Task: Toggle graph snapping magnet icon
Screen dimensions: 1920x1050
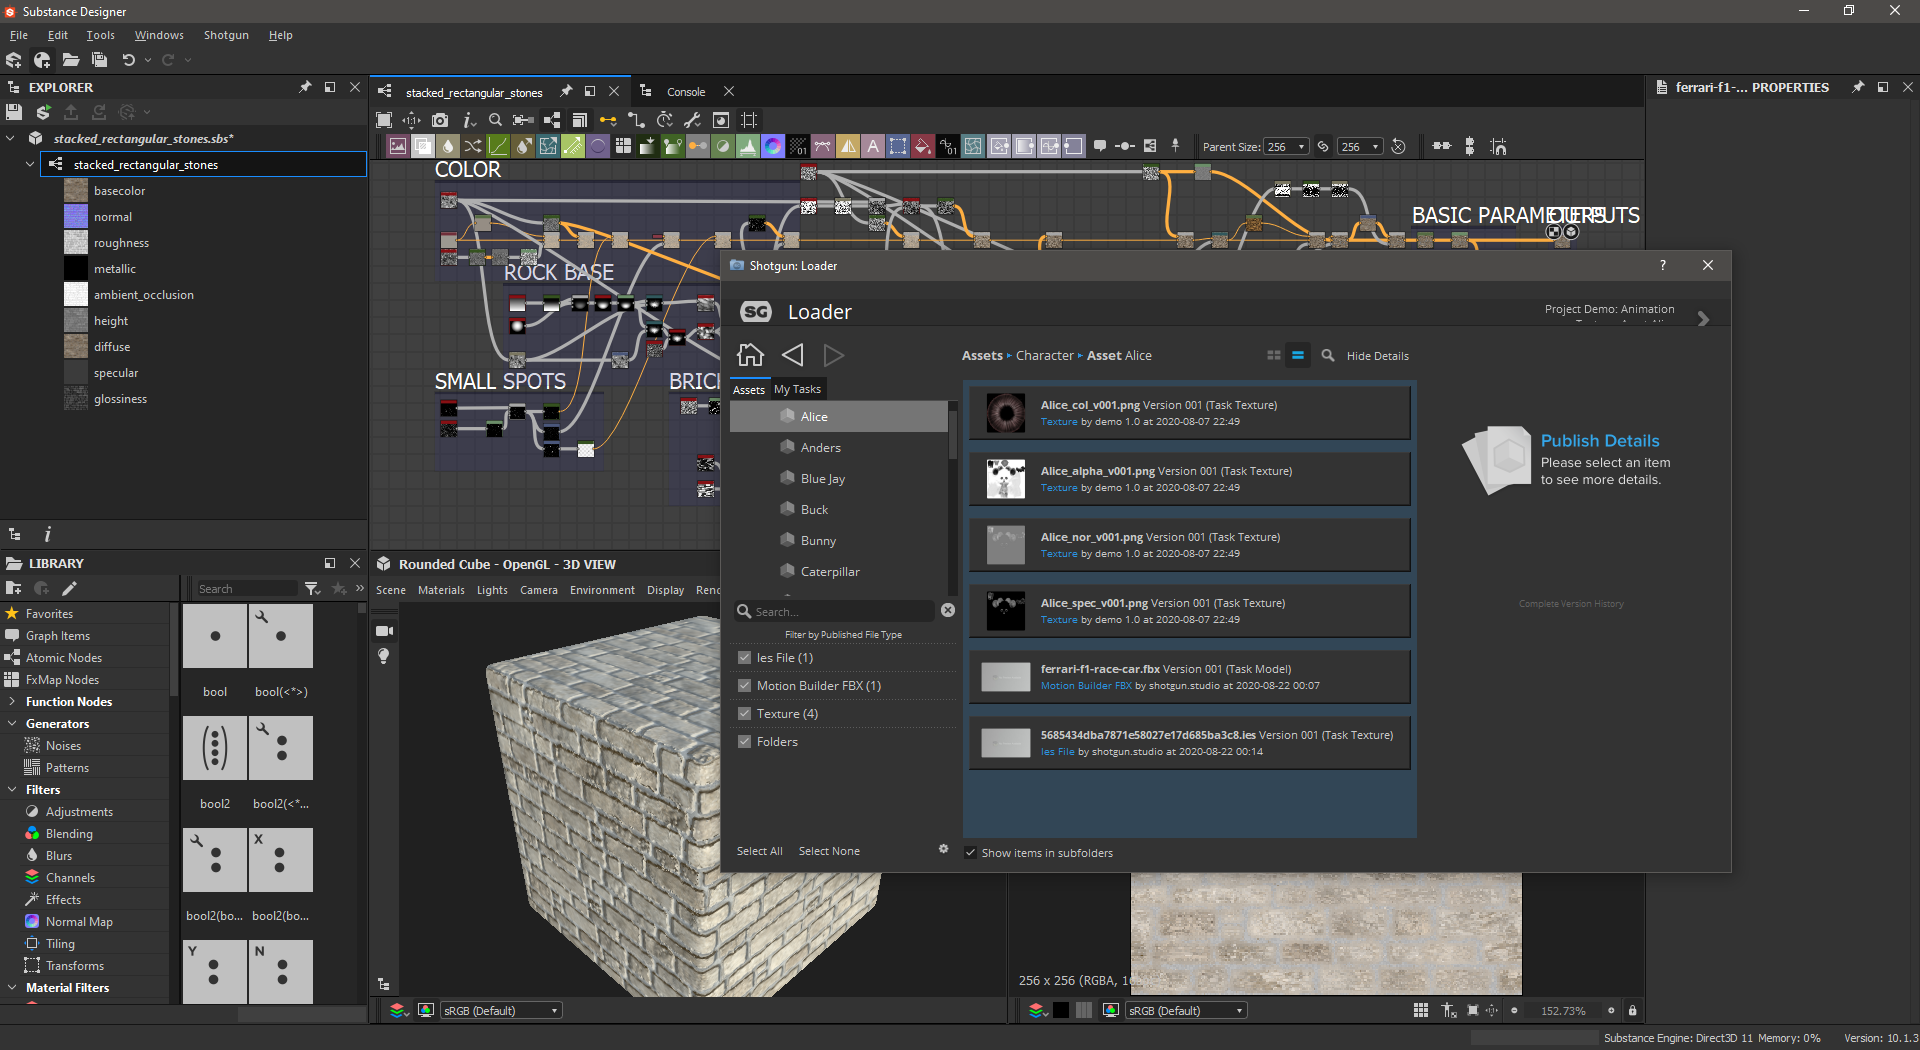Action: pyautogui.click(x=1498, y=146)
